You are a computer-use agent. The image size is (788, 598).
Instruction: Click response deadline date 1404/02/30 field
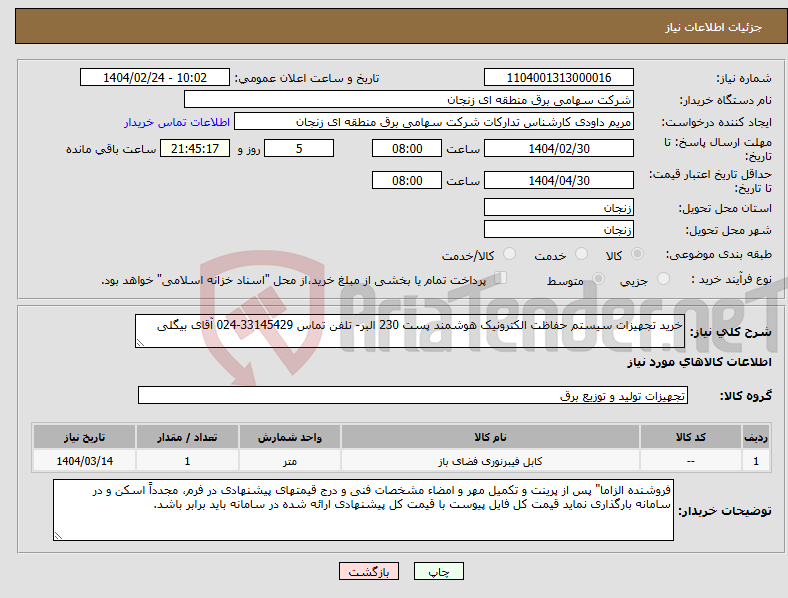558,148
